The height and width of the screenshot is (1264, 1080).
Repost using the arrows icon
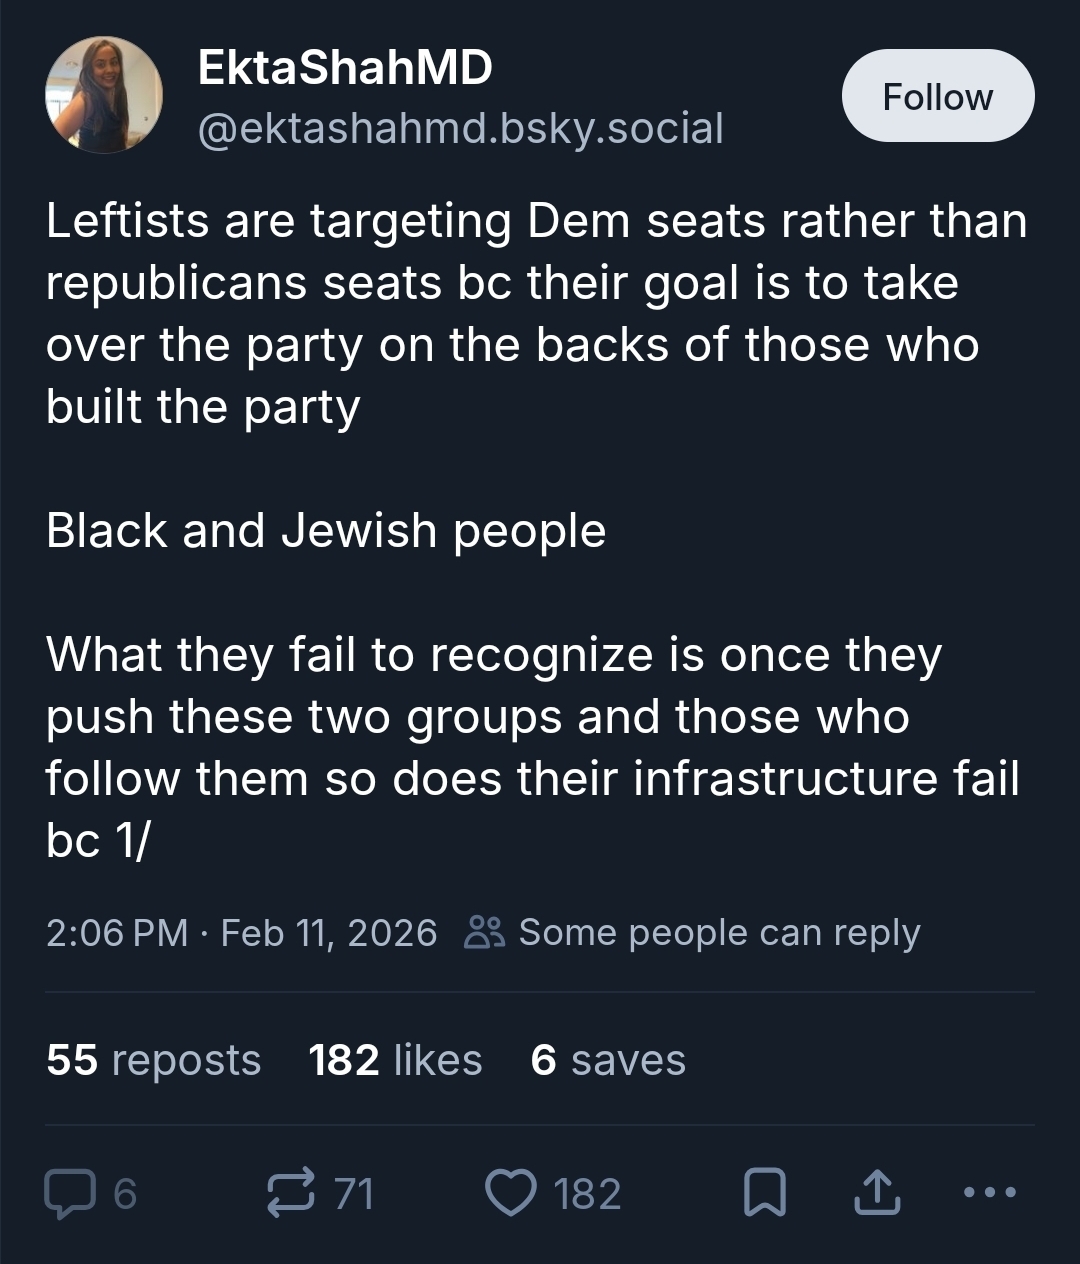pos(292,1194)
